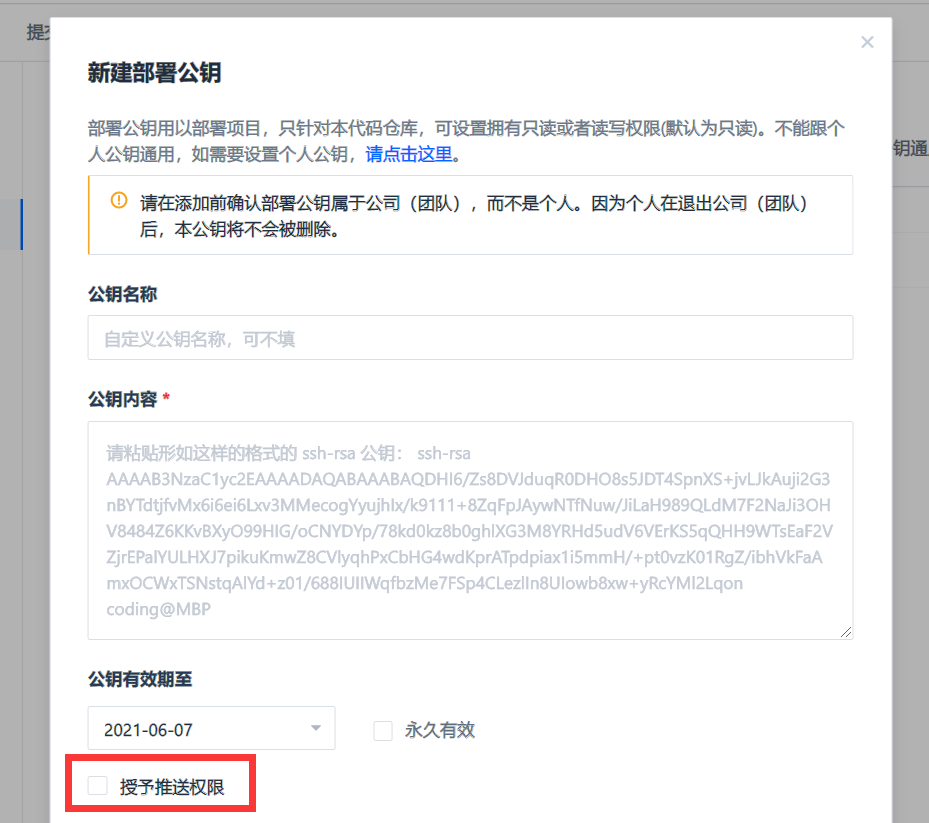This screenshot has height=823, width=929.
Task: Focus the 公钥名称 input field
Action: (470, 339)
